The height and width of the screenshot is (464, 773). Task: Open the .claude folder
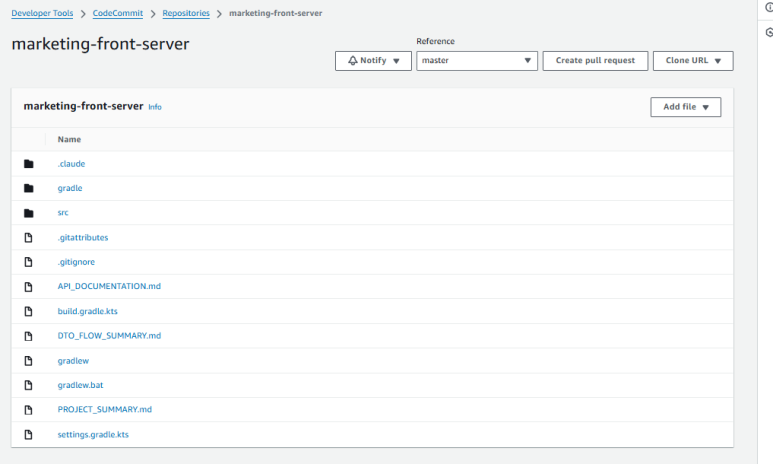[x=71, y=164]
